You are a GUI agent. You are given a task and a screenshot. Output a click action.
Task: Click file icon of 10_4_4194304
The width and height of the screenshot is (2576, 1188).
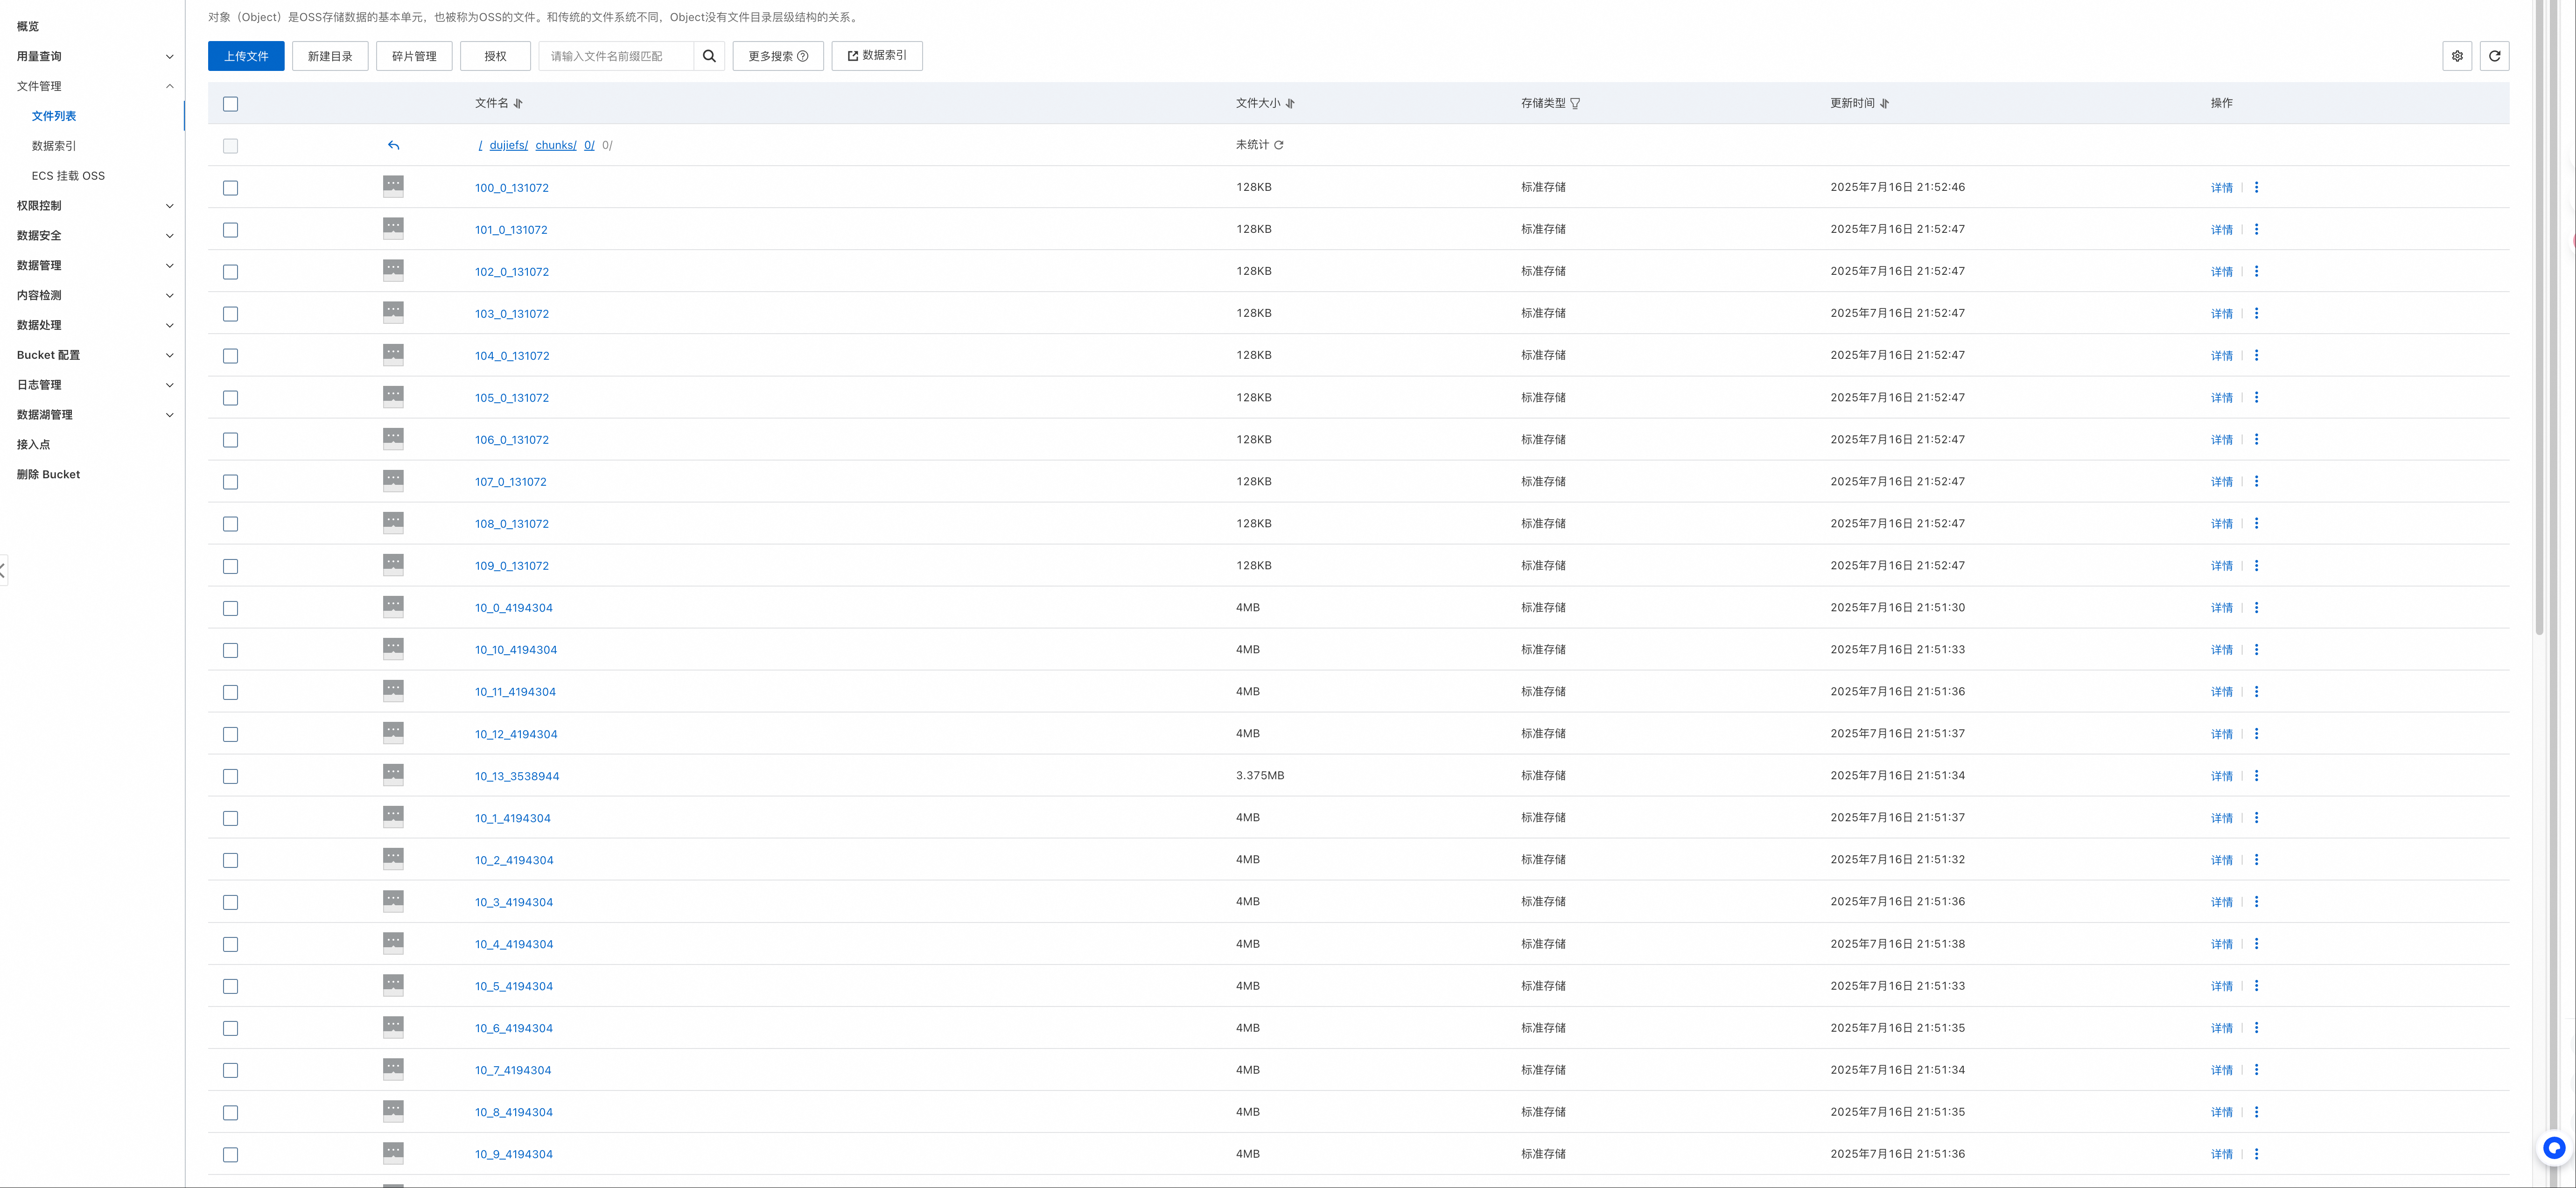394,942
